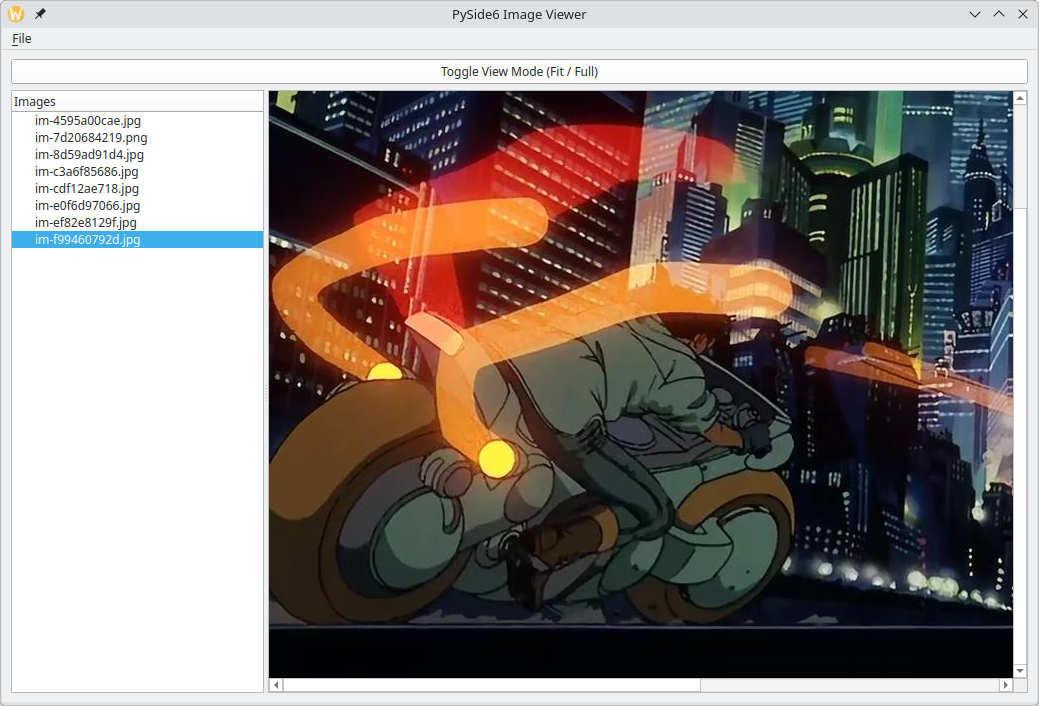
Task: Choose im-c3a6f85686.jpg in the Images panel
Action: pyautogui.click(x=87, y=171)
